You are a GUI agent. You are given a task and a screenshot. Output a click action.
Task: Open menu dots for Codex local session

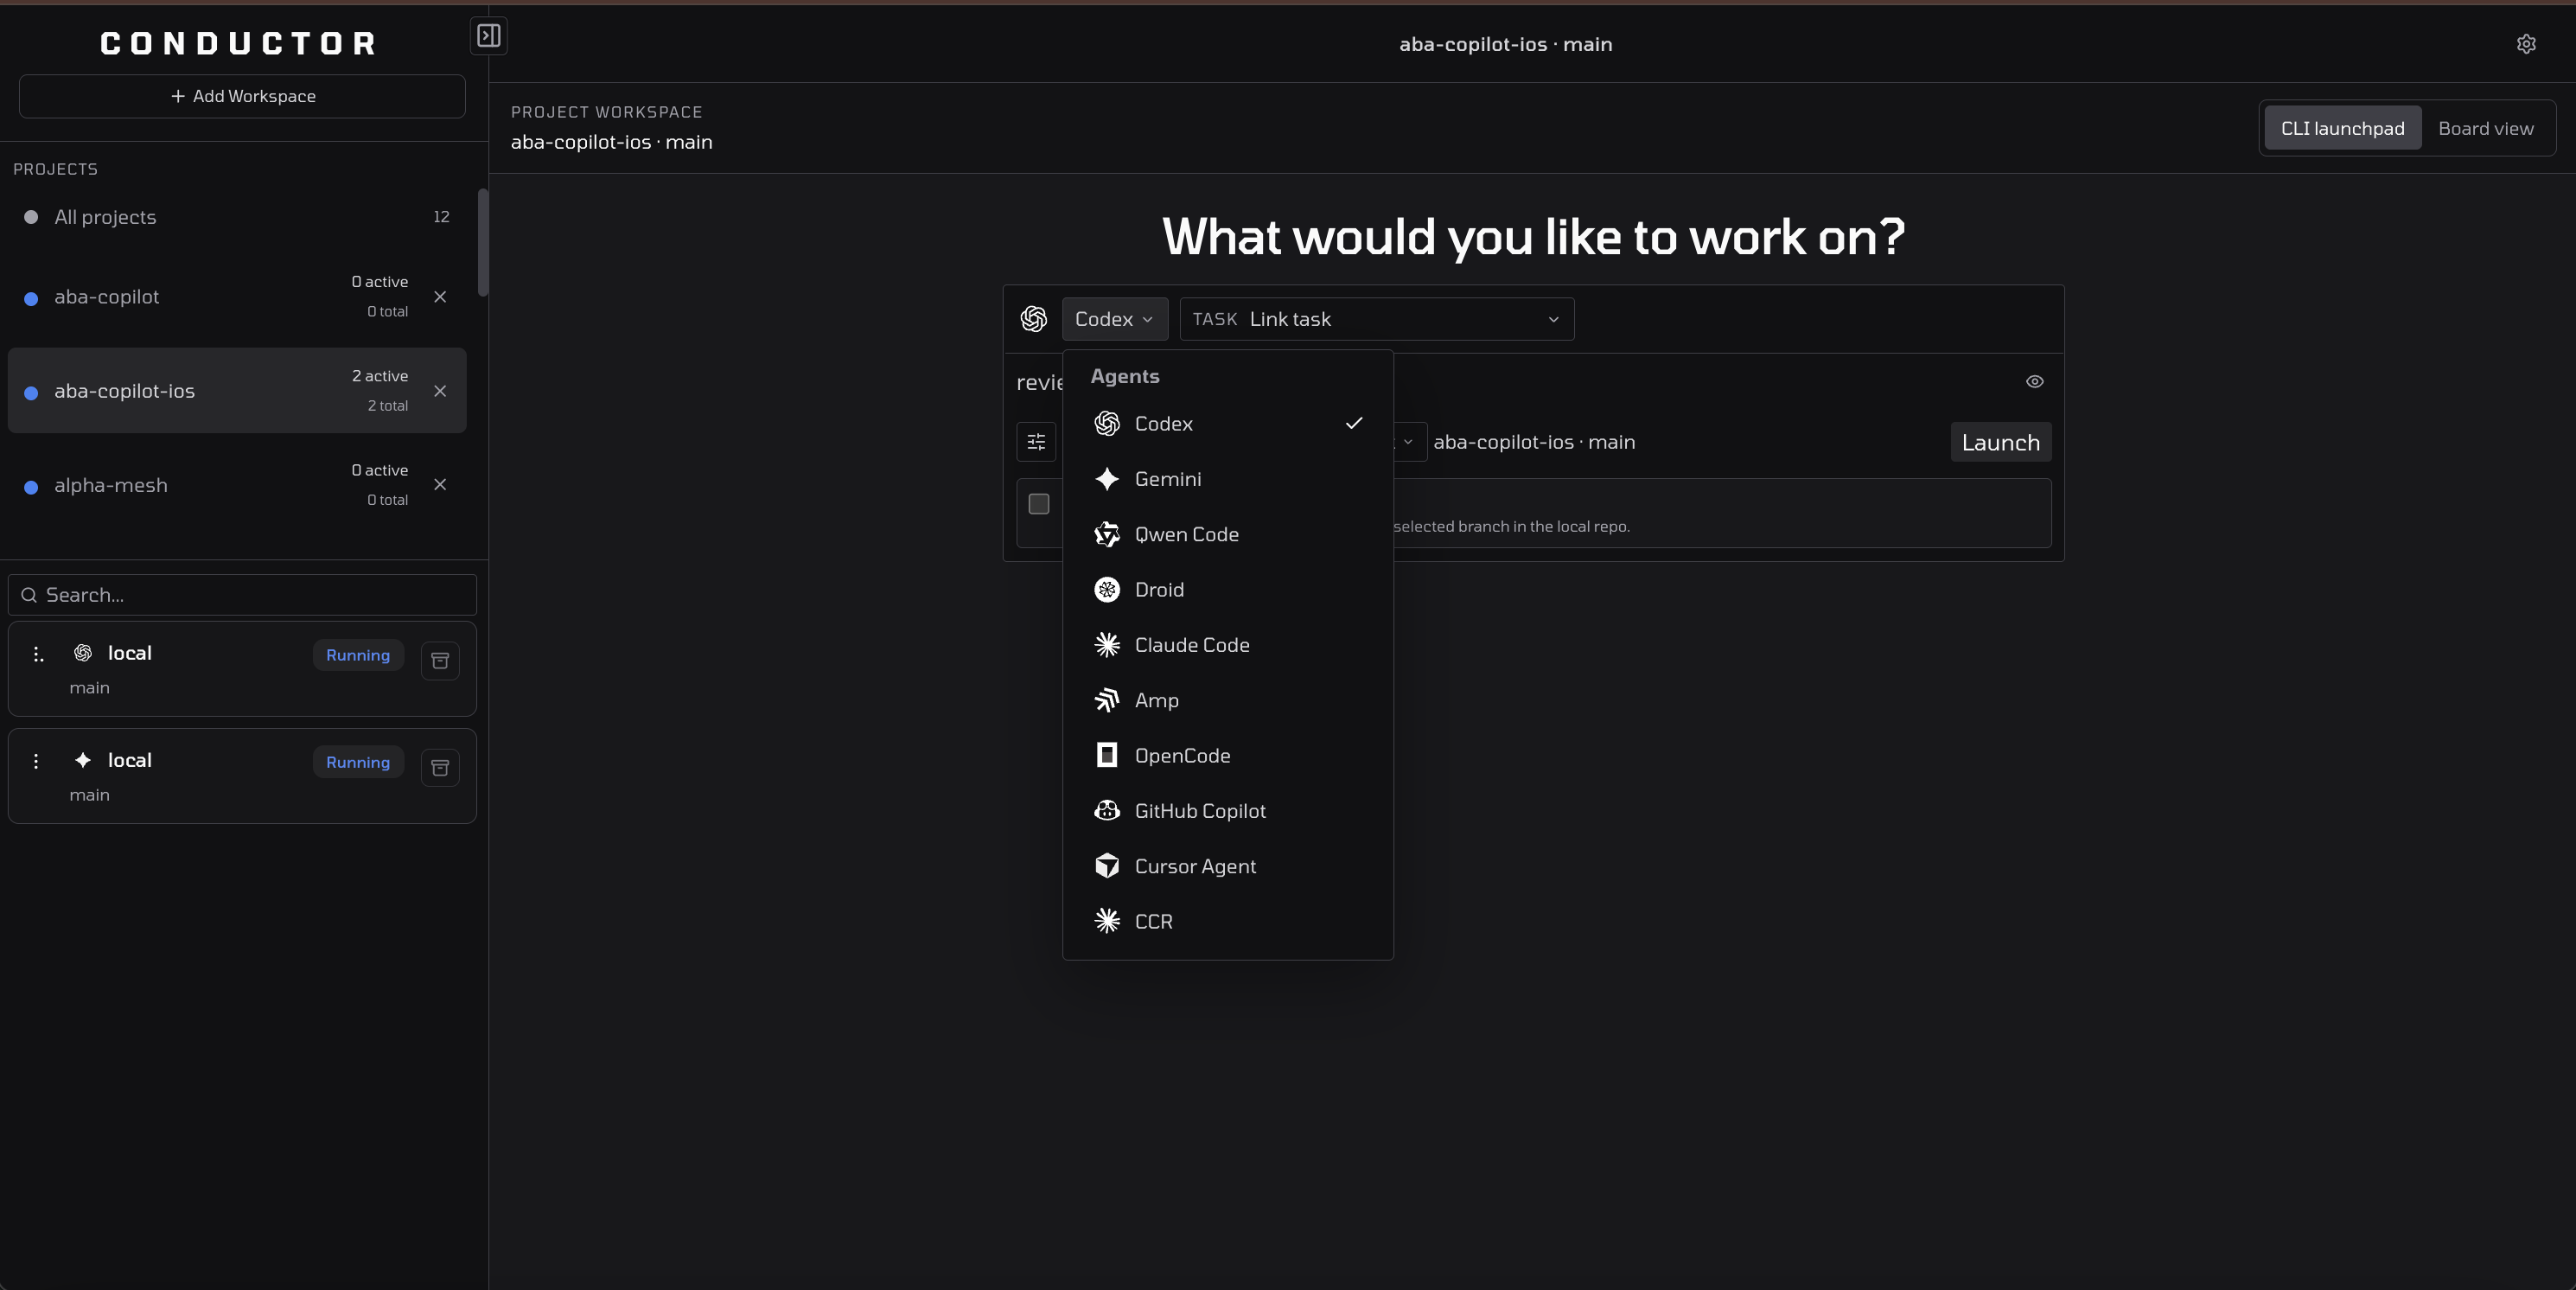pyautogui.click(x=37, y=654)
